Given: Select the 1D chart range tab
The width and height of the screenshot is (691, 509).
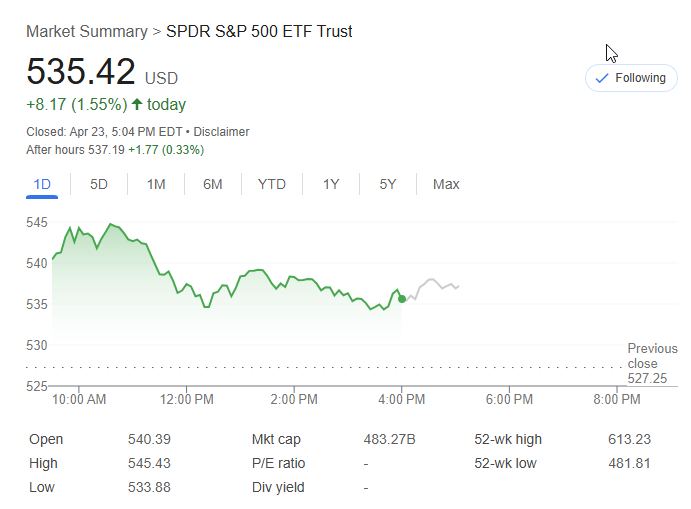Looking at the screenshot, I should [x=42, y=184].
